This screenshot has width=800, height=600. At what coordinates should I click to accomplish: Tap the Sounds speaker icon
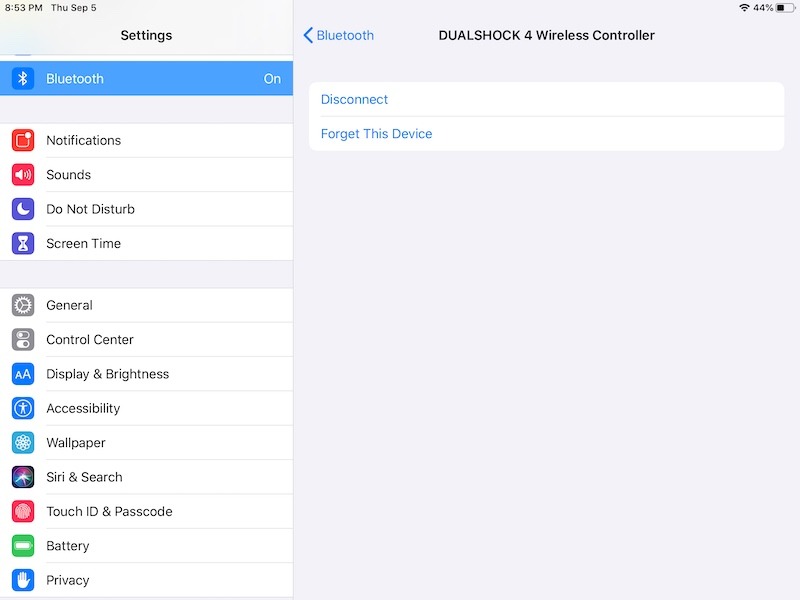click(23, 175)
